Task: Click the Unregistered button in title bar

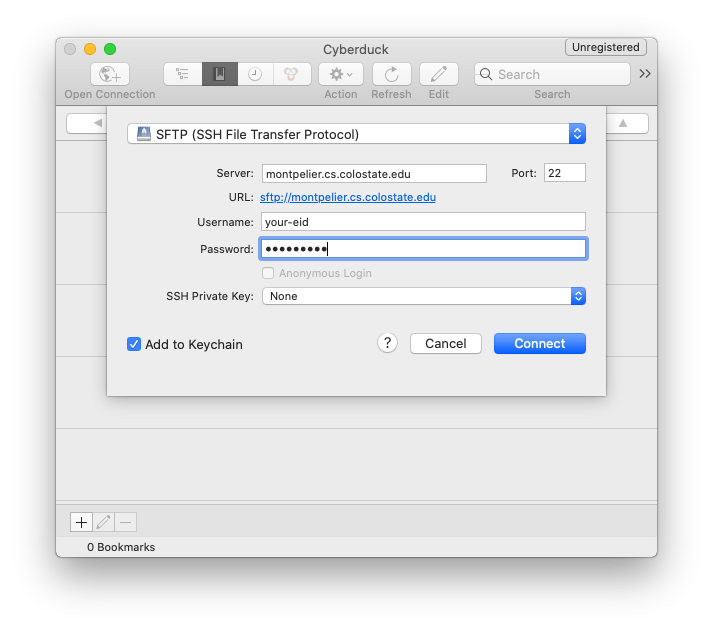Action: click(x=606, y=47)
